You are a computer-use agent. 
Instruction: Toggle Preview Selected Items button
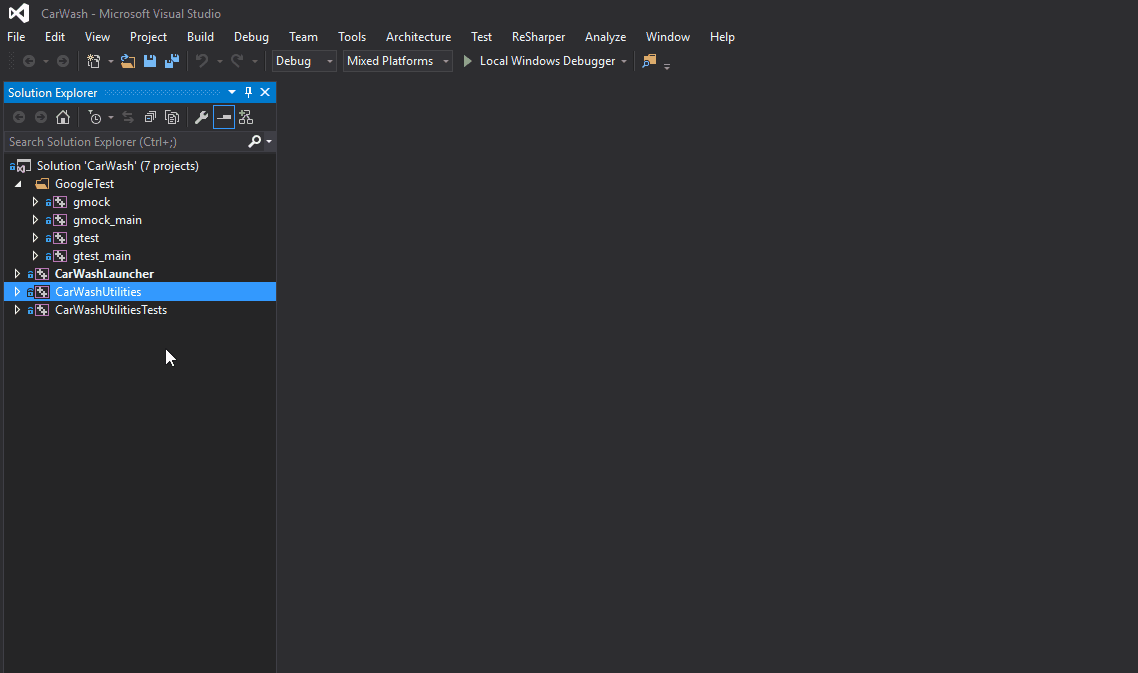click(224, 117)
